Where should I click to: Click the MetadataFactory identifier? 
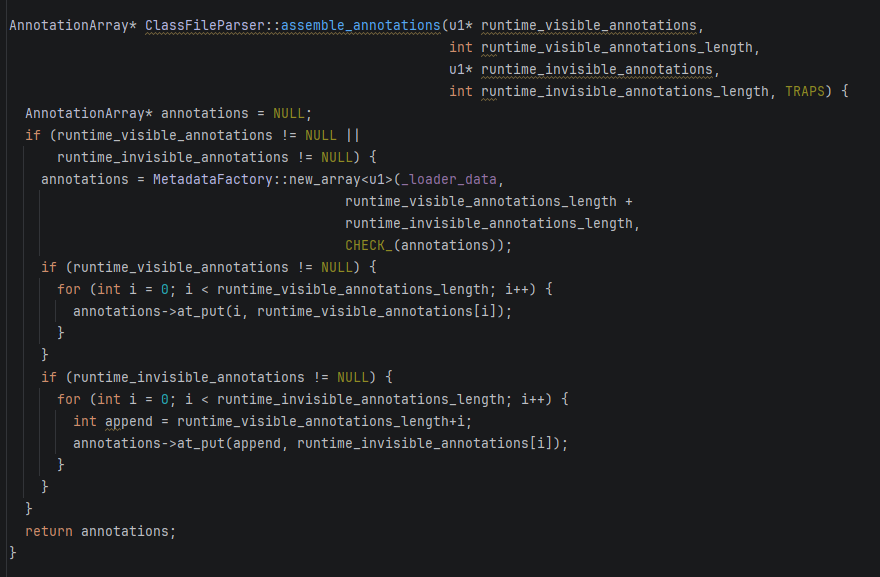point(213,180)
